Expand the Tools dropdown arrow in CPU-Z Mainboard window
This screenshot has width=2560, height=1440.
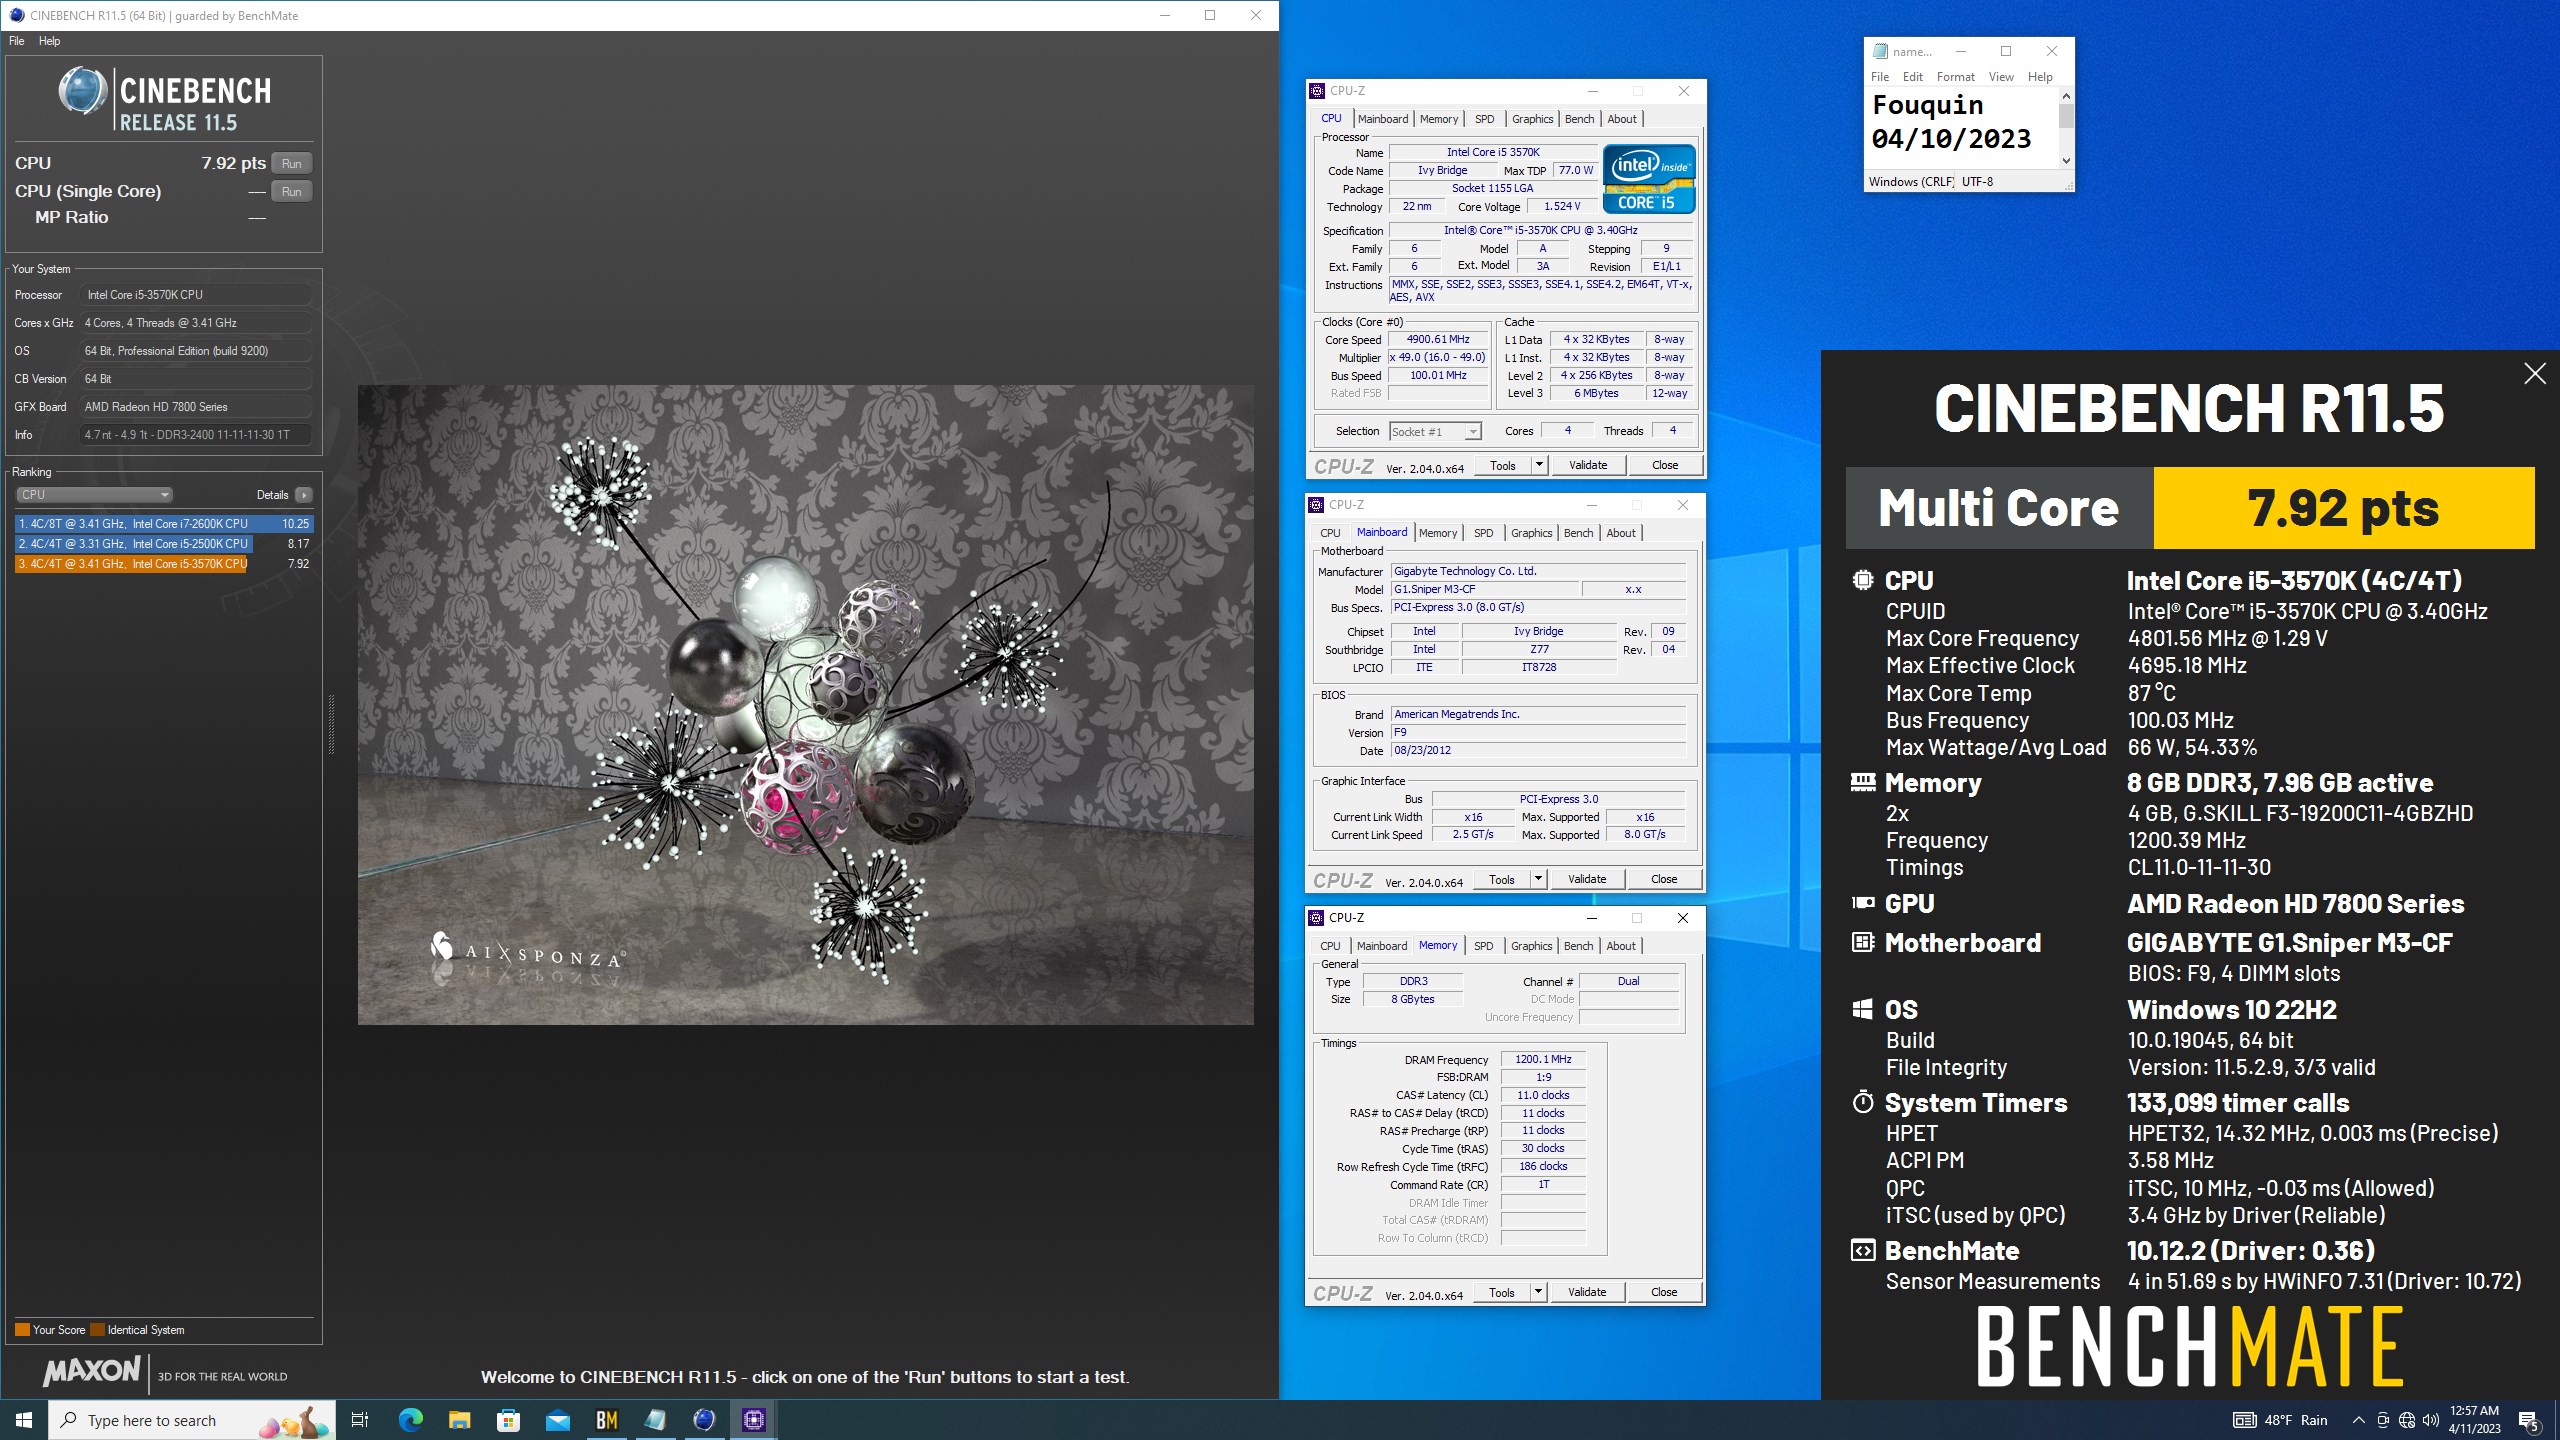pyautogui.click(x=1538, y=879)
